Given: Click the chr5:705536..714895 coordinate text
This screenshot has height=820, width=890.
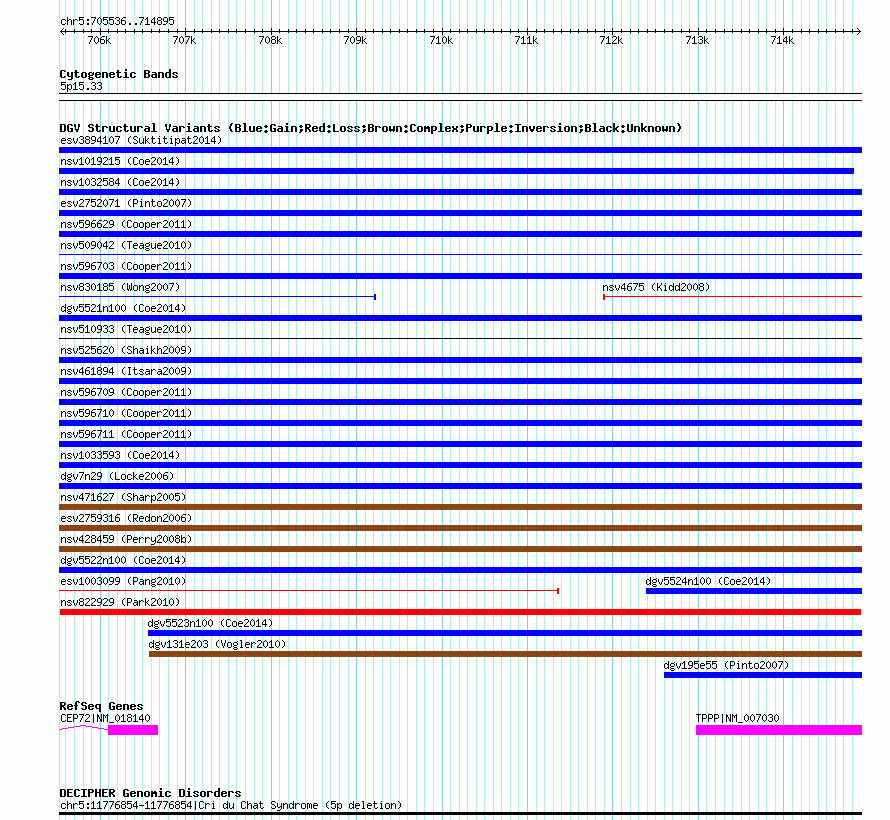Looking at the screenshot, I should (x=117, y=22).
